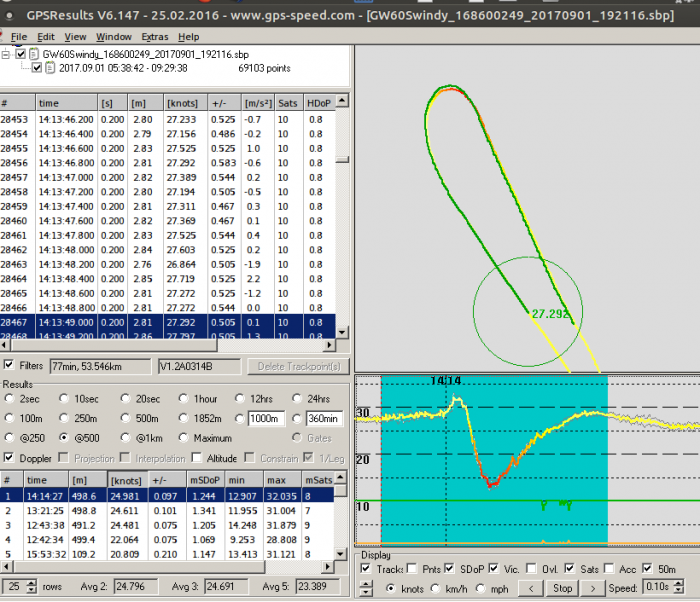Select the 100m results option
Screen dimensions: 700x602
(9, 418)
